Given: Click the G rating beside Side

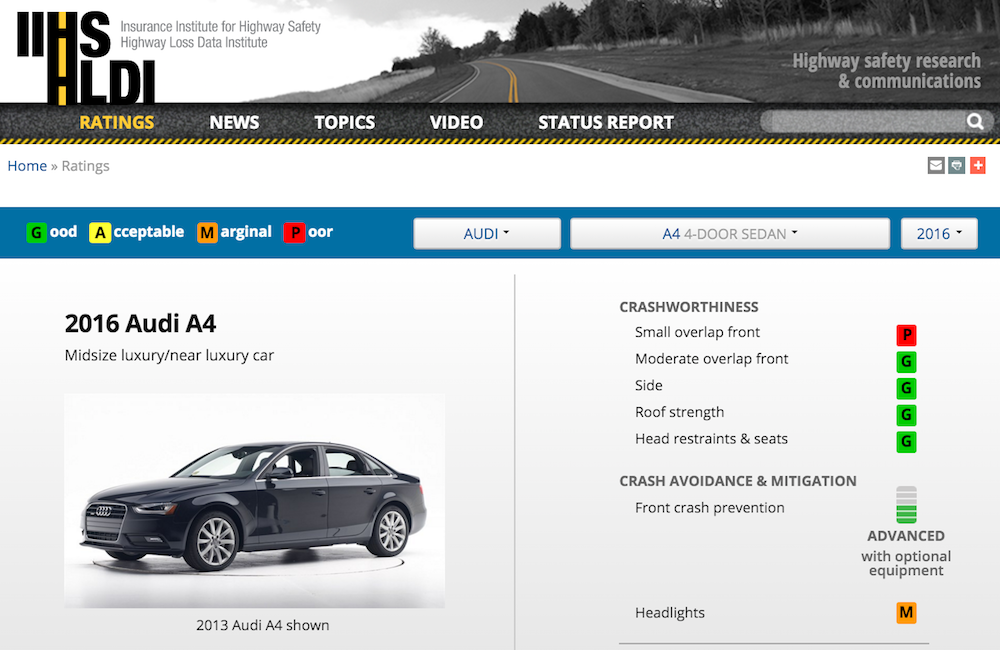Looking at the screenshot, I should point(906,388).
